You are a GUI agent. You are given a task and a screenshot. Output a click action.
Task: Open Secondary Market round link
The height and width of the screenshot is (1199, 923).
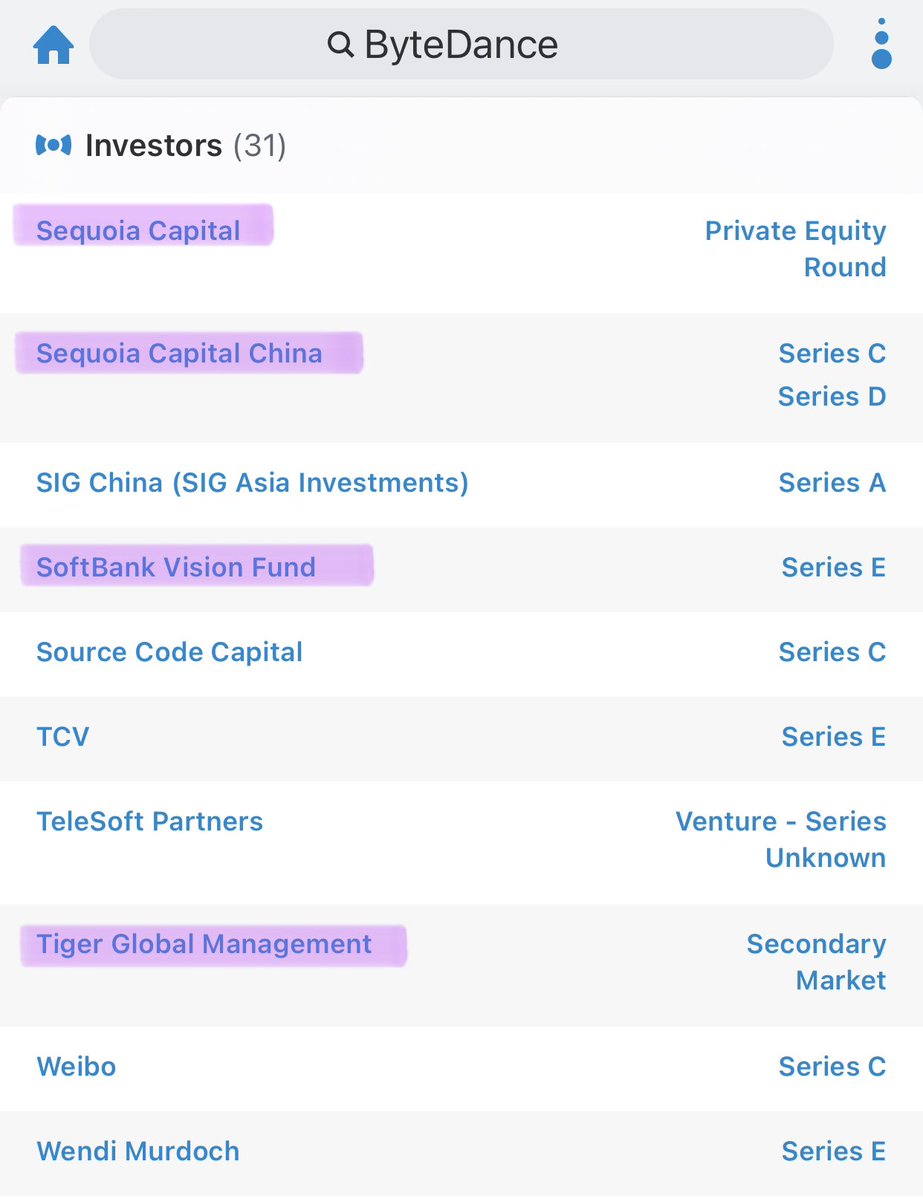[x=816, y=962]
